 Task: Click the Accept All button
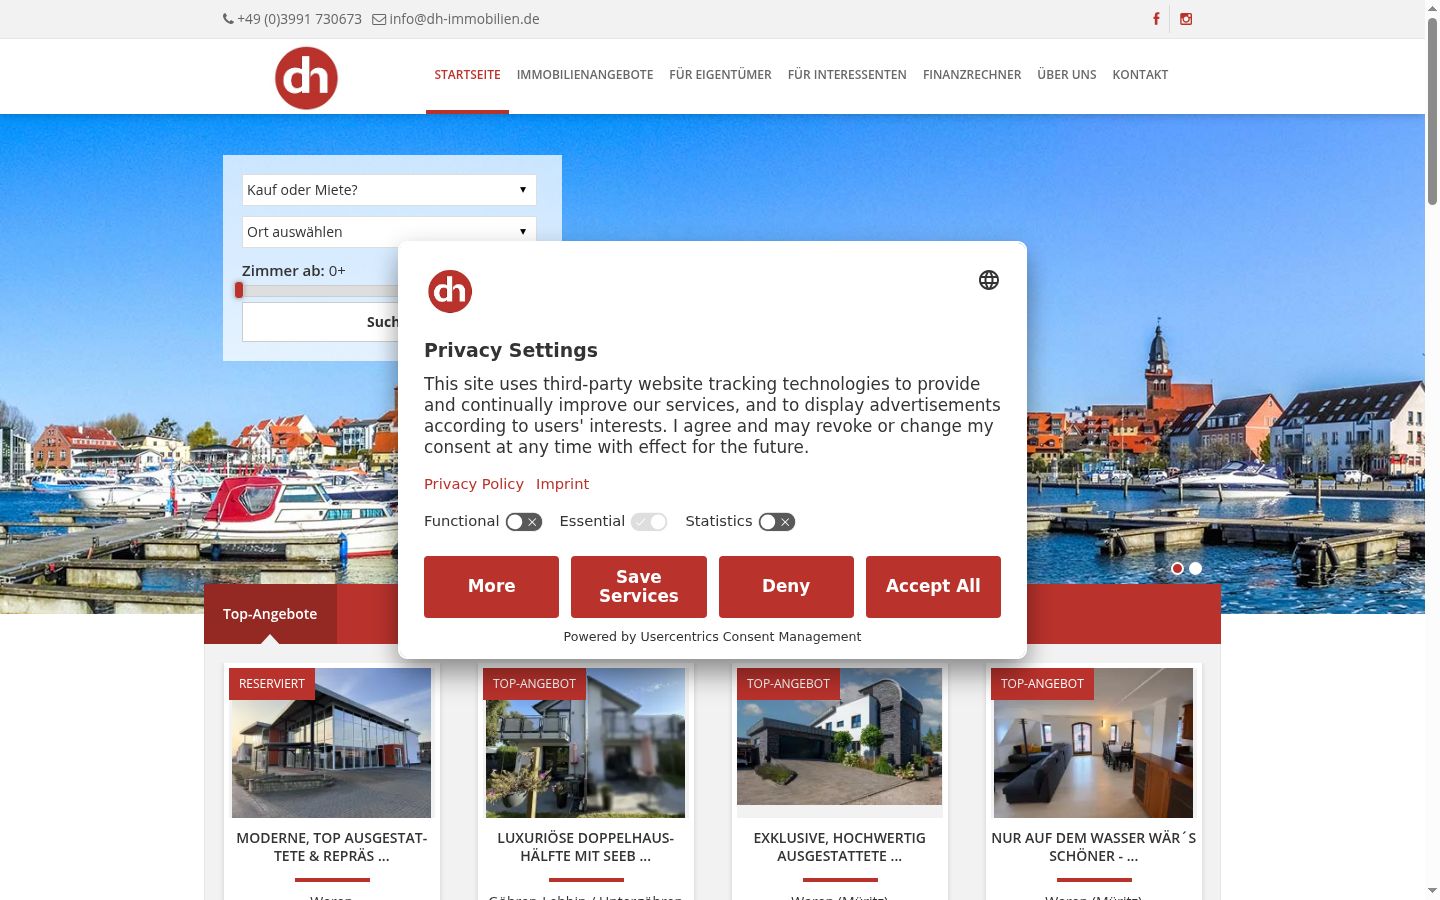tap(933, 587)
